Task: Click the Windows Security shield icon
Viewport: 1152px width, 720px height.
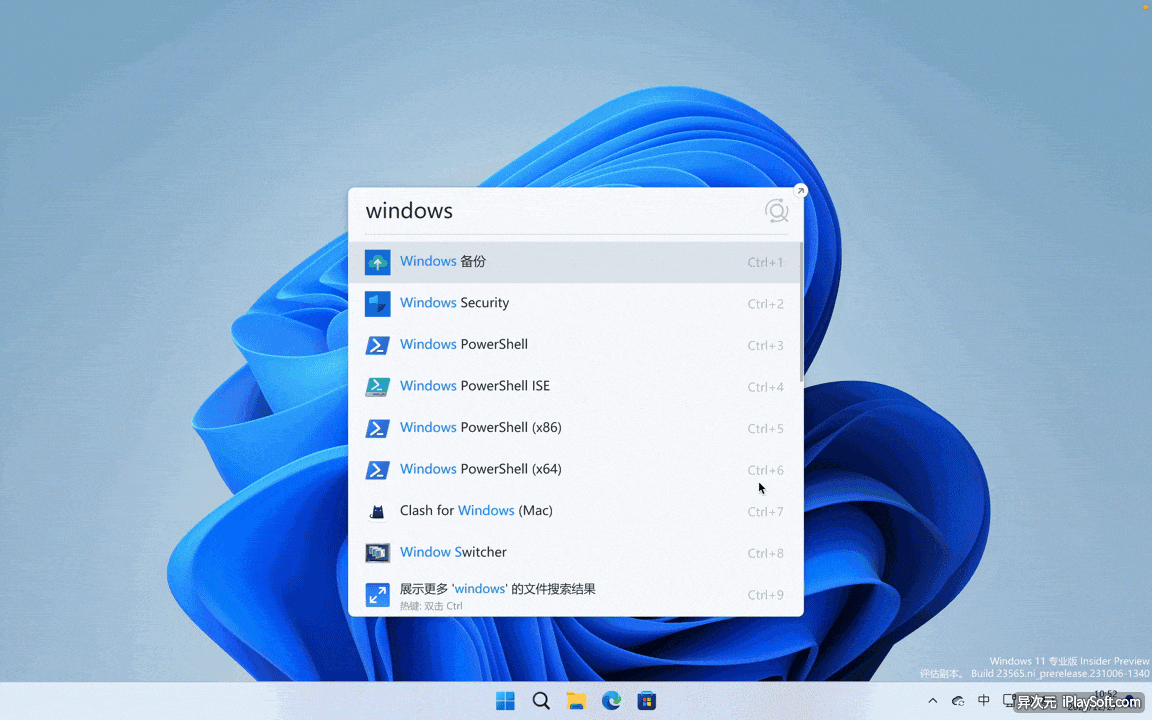Action: [378, 303]
